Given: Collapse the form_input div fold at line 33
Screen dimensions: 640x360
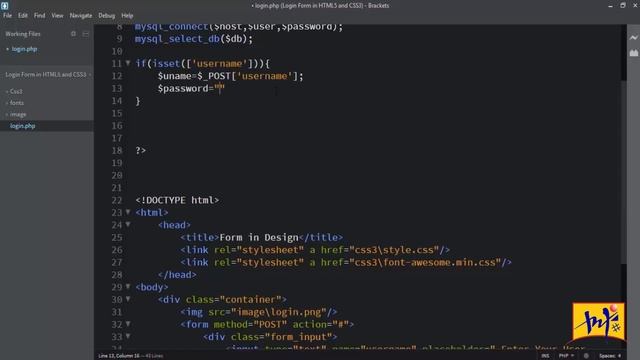Looking at the screenshot, I should click(x=128, y=336).
